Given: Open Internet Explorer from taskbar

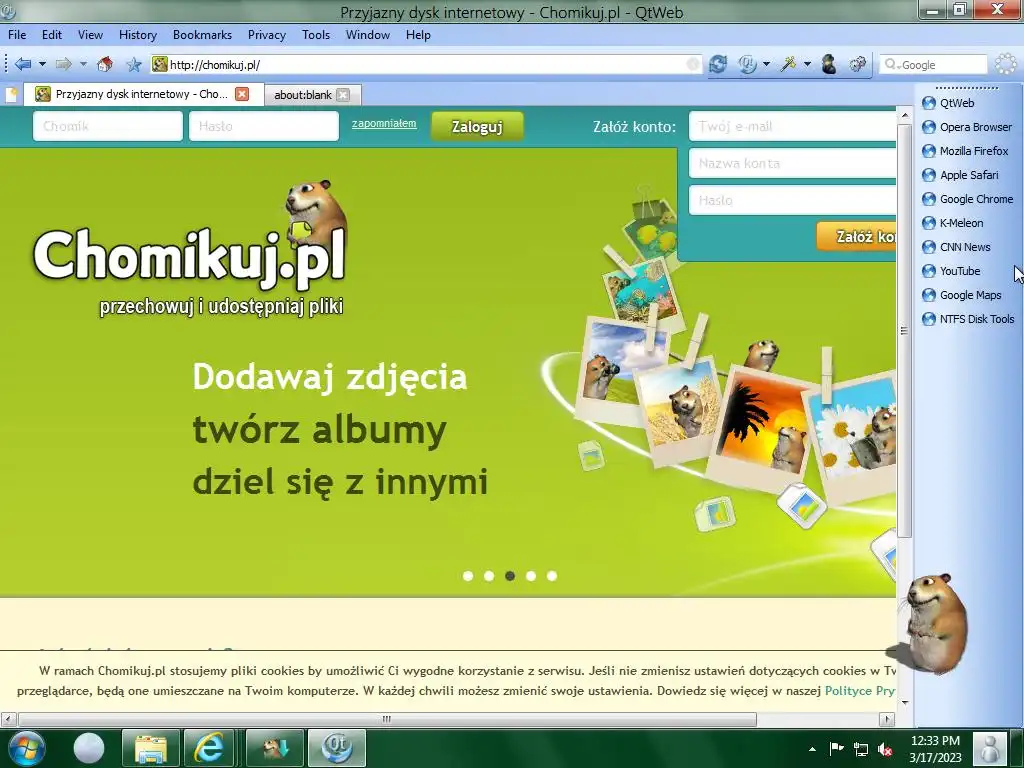Looking at the screenshot, I should coord(209,748).
